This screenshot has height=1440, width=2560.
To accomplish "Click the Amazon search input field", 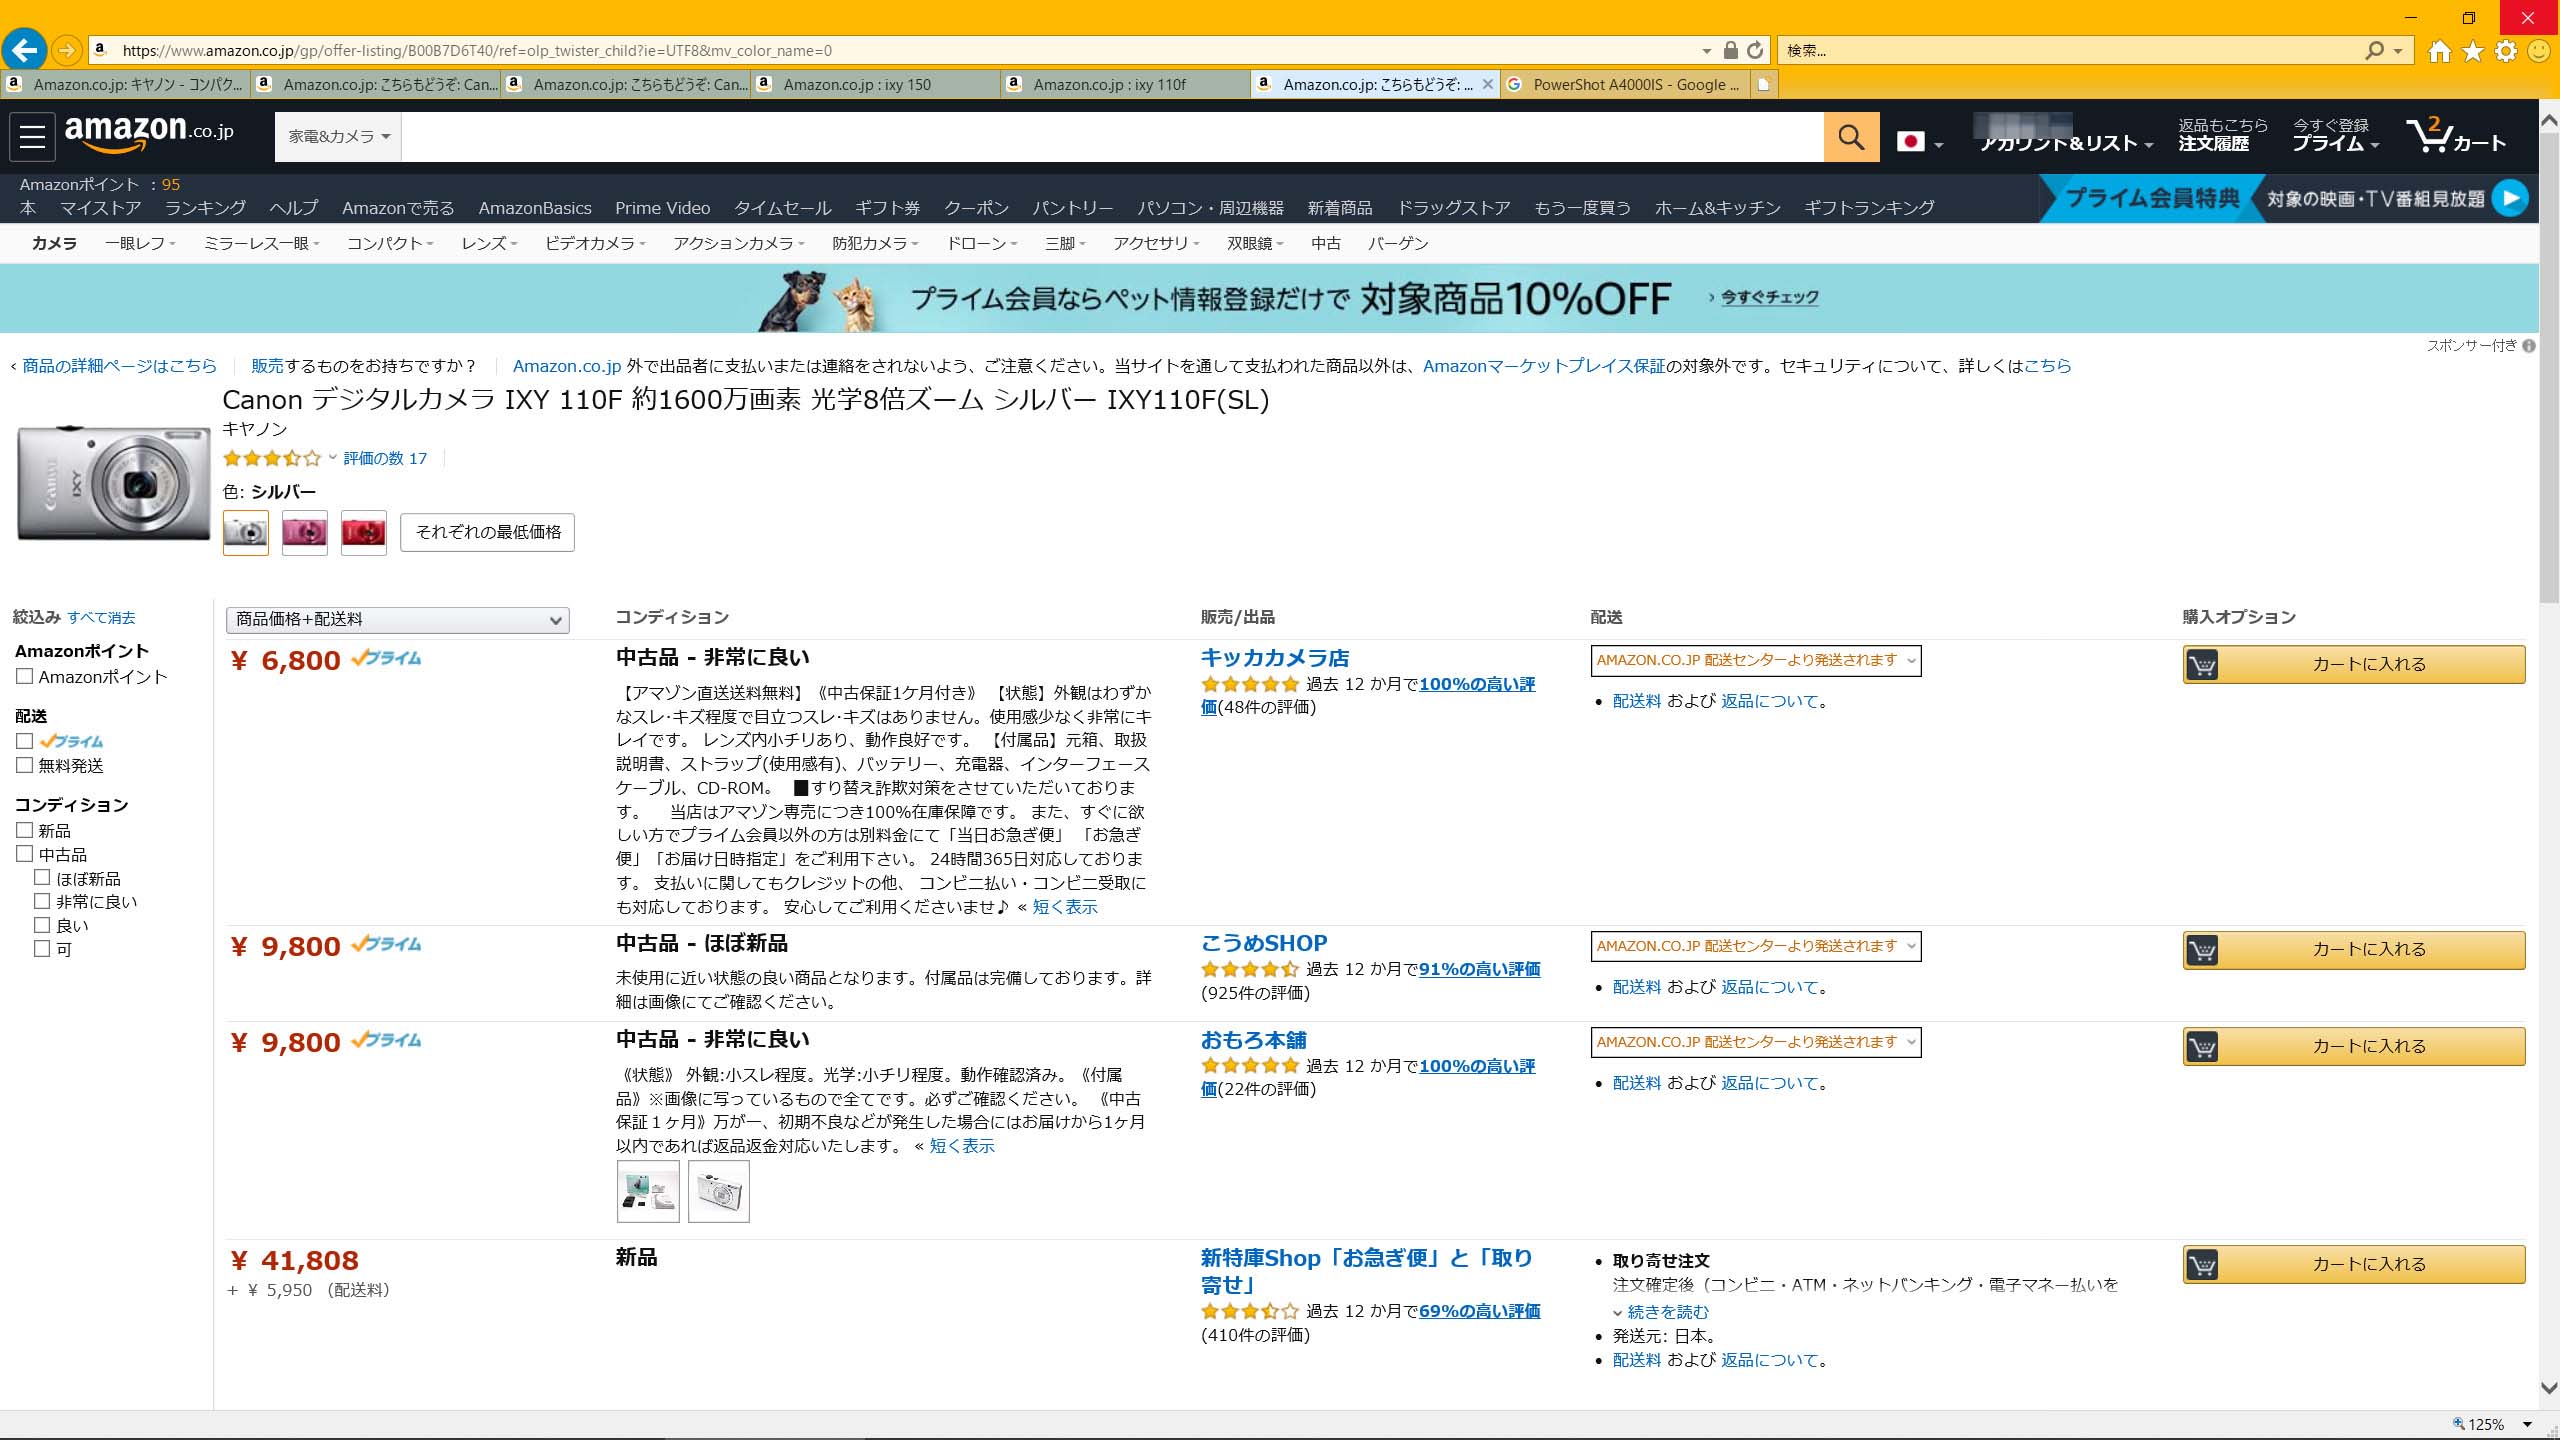I will tap(1112, 136).
